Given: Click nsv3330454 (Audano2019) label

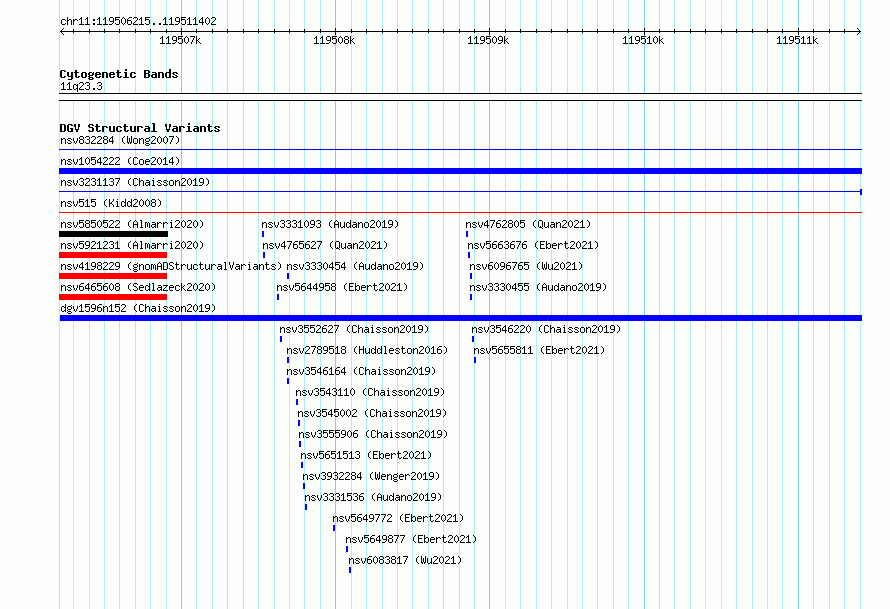Looking at the screenshot, I should click(x=355, y=266).
